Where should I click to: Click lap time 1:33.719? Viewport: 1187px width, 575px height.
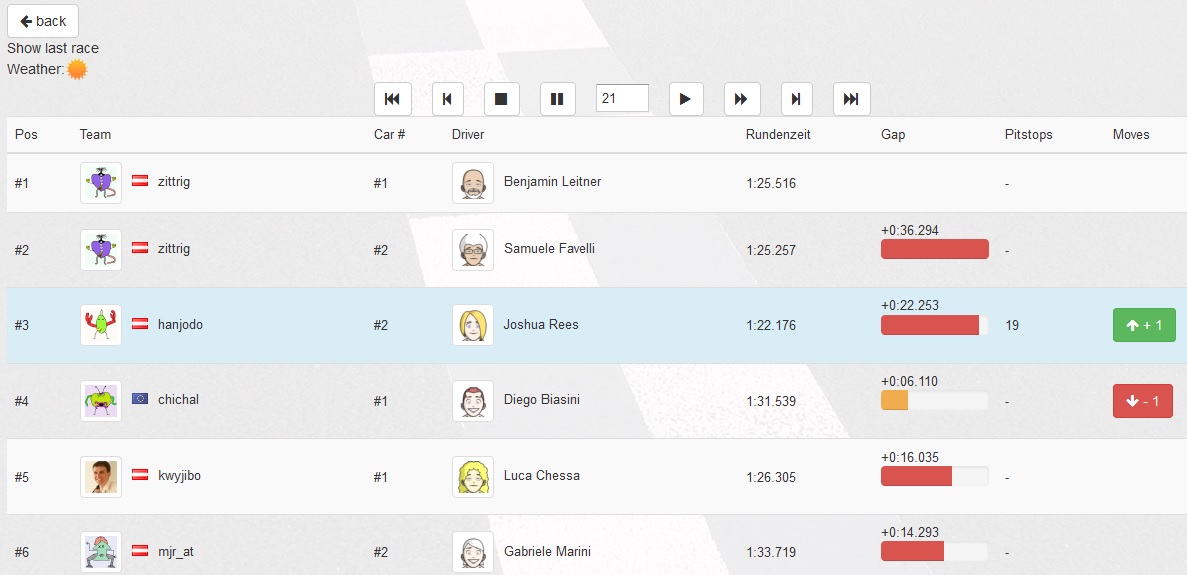click(x=771, y=552)
